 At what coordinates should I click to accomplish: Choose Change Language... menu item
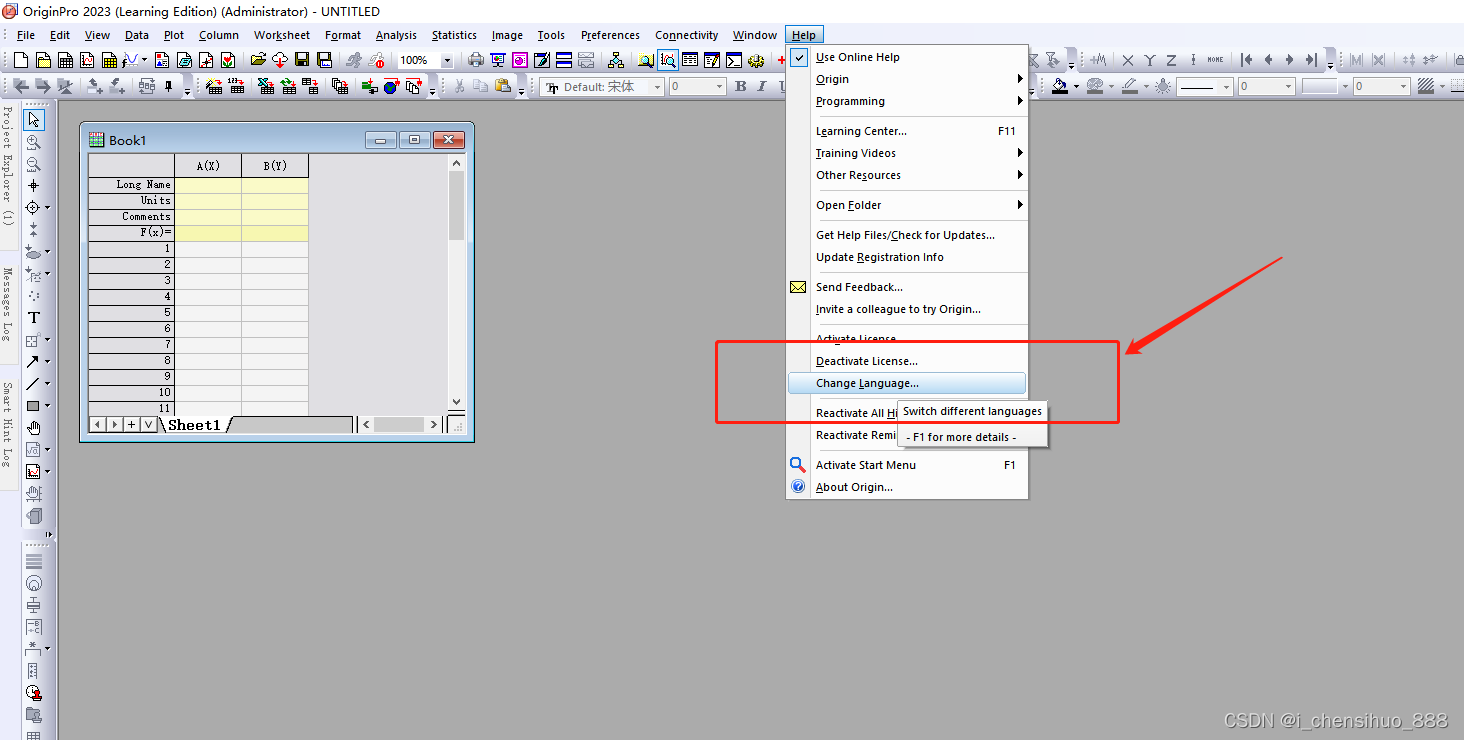[907, 383]
